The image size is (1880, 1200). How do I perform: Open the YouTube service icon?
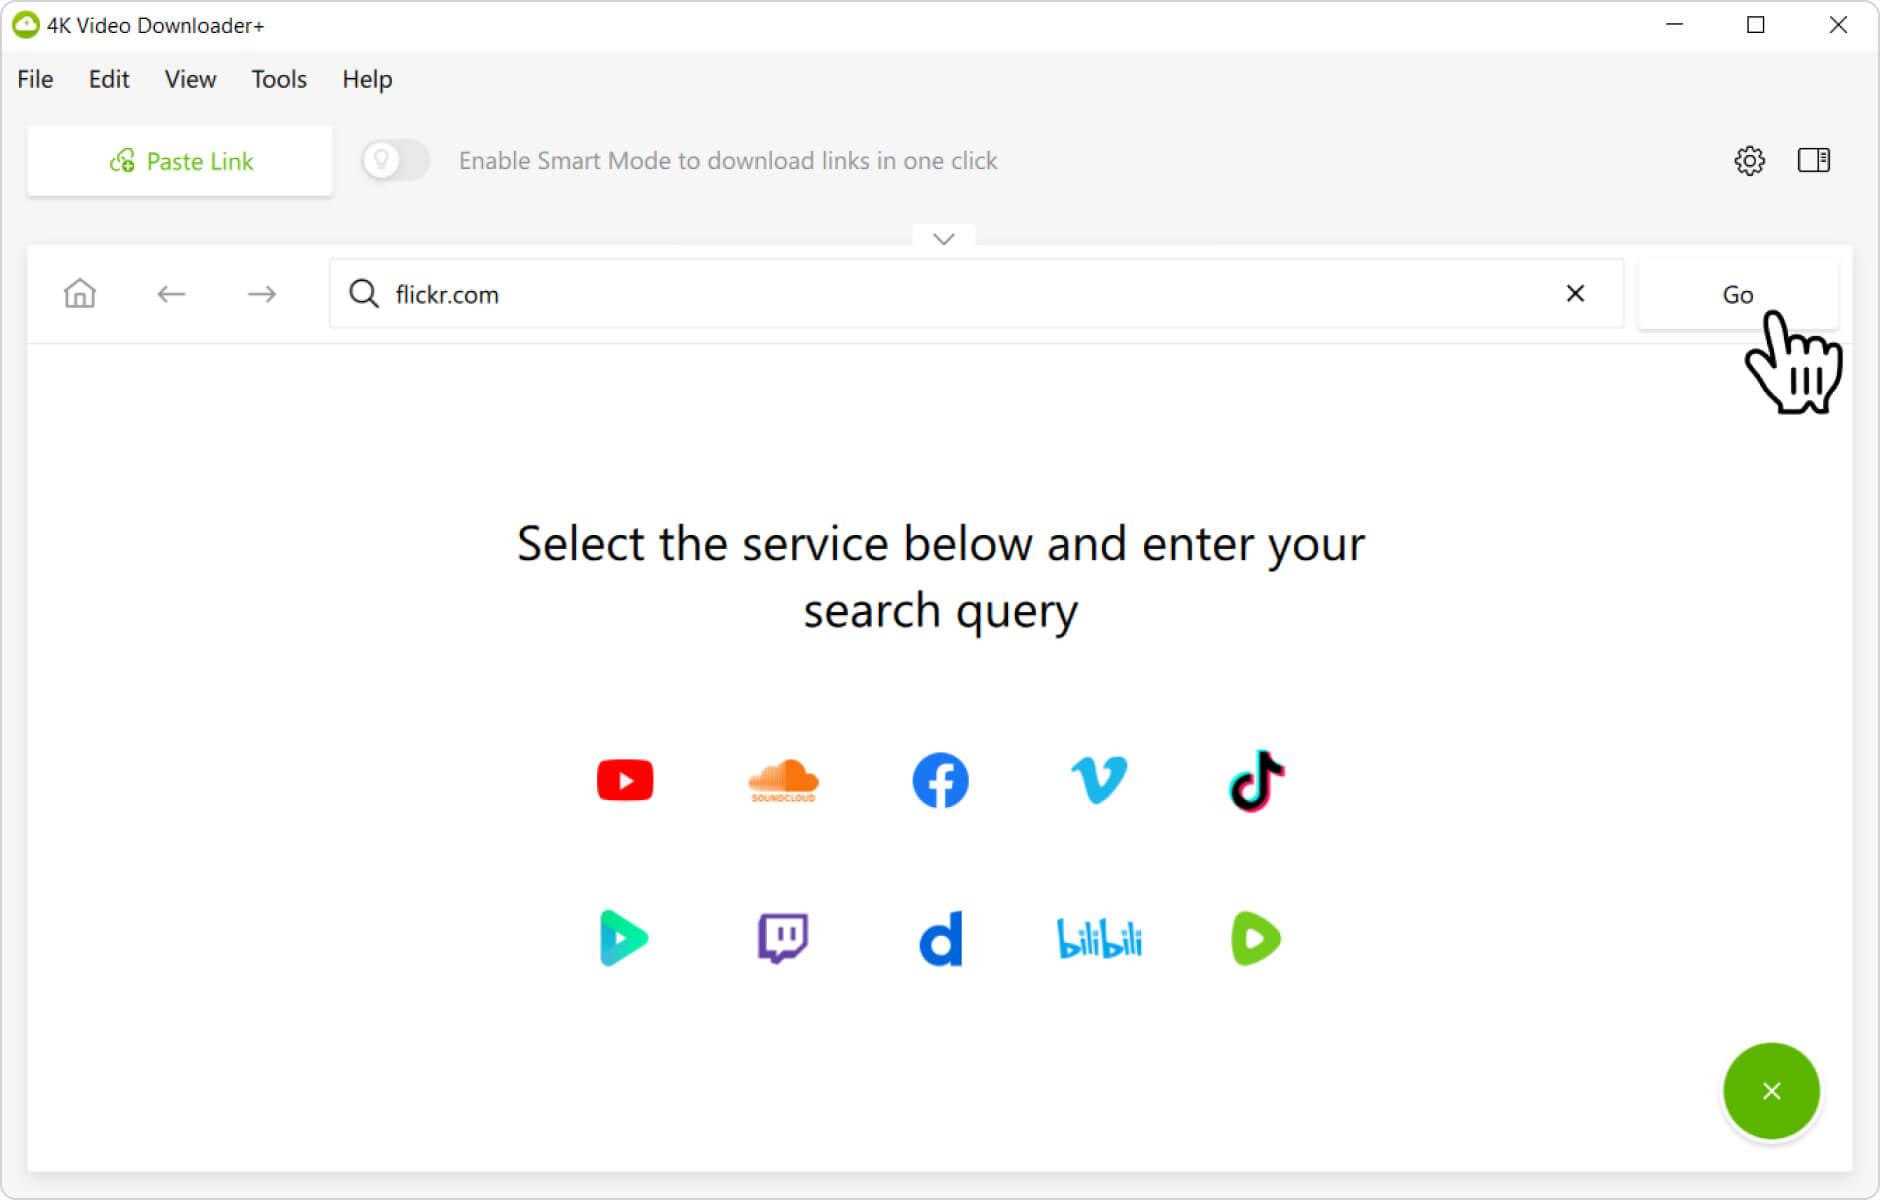click(x=625, y=780)
